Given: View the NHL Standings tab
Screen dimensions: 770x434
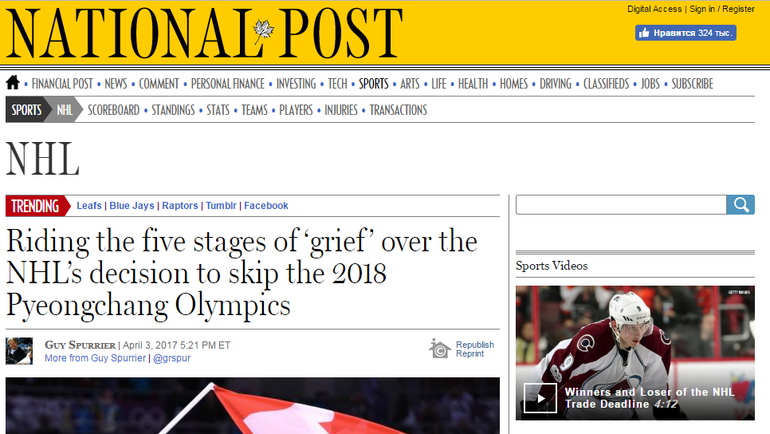Looking at the screenshot, I should pyautogui.click(x=173, y=110).
